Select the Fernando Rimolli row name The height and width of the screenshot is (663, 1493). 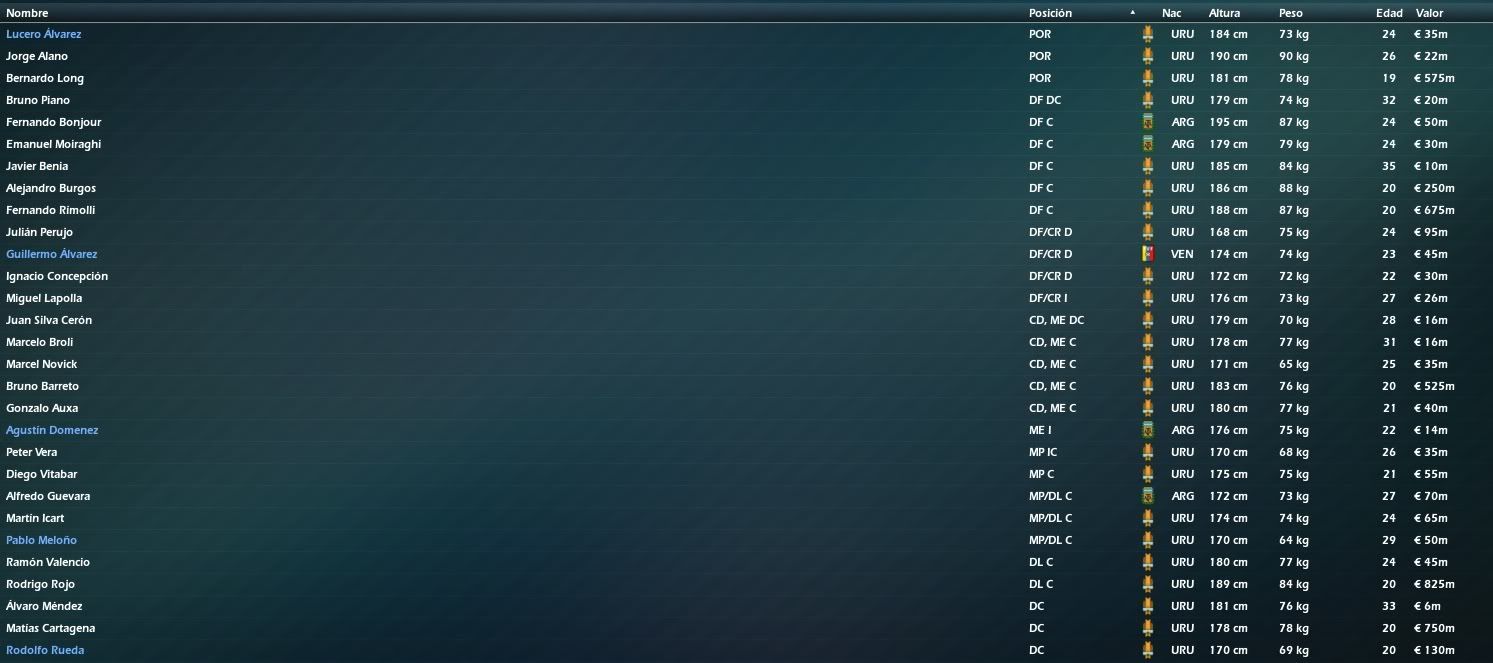pos(49,210)
